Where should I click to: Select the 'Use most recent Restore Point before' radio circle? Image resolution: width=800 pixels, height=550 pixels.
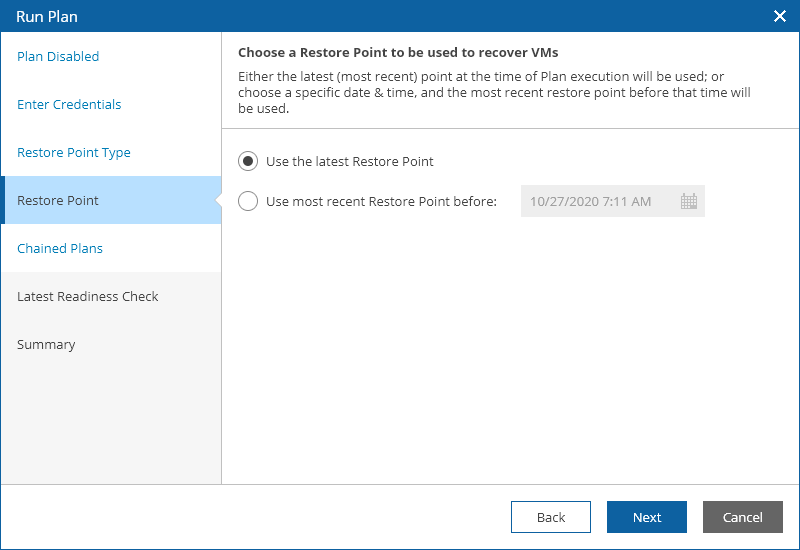(248, 201)
